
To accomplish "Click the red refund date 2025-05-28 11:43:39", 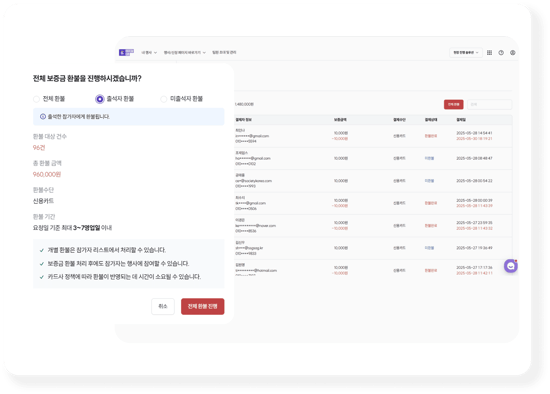I will [474, 206].
